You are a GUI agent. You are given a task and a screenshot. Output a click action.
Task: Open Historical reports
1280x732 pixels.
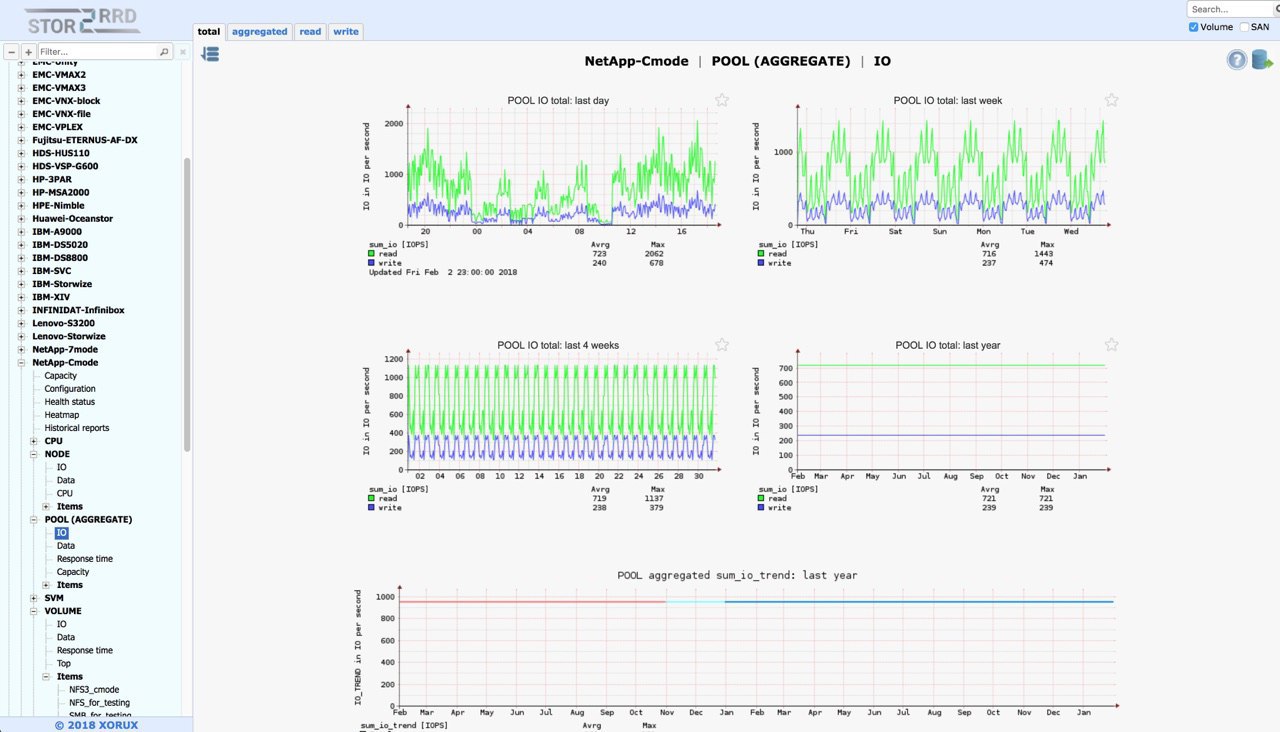(x=77, y=428)
